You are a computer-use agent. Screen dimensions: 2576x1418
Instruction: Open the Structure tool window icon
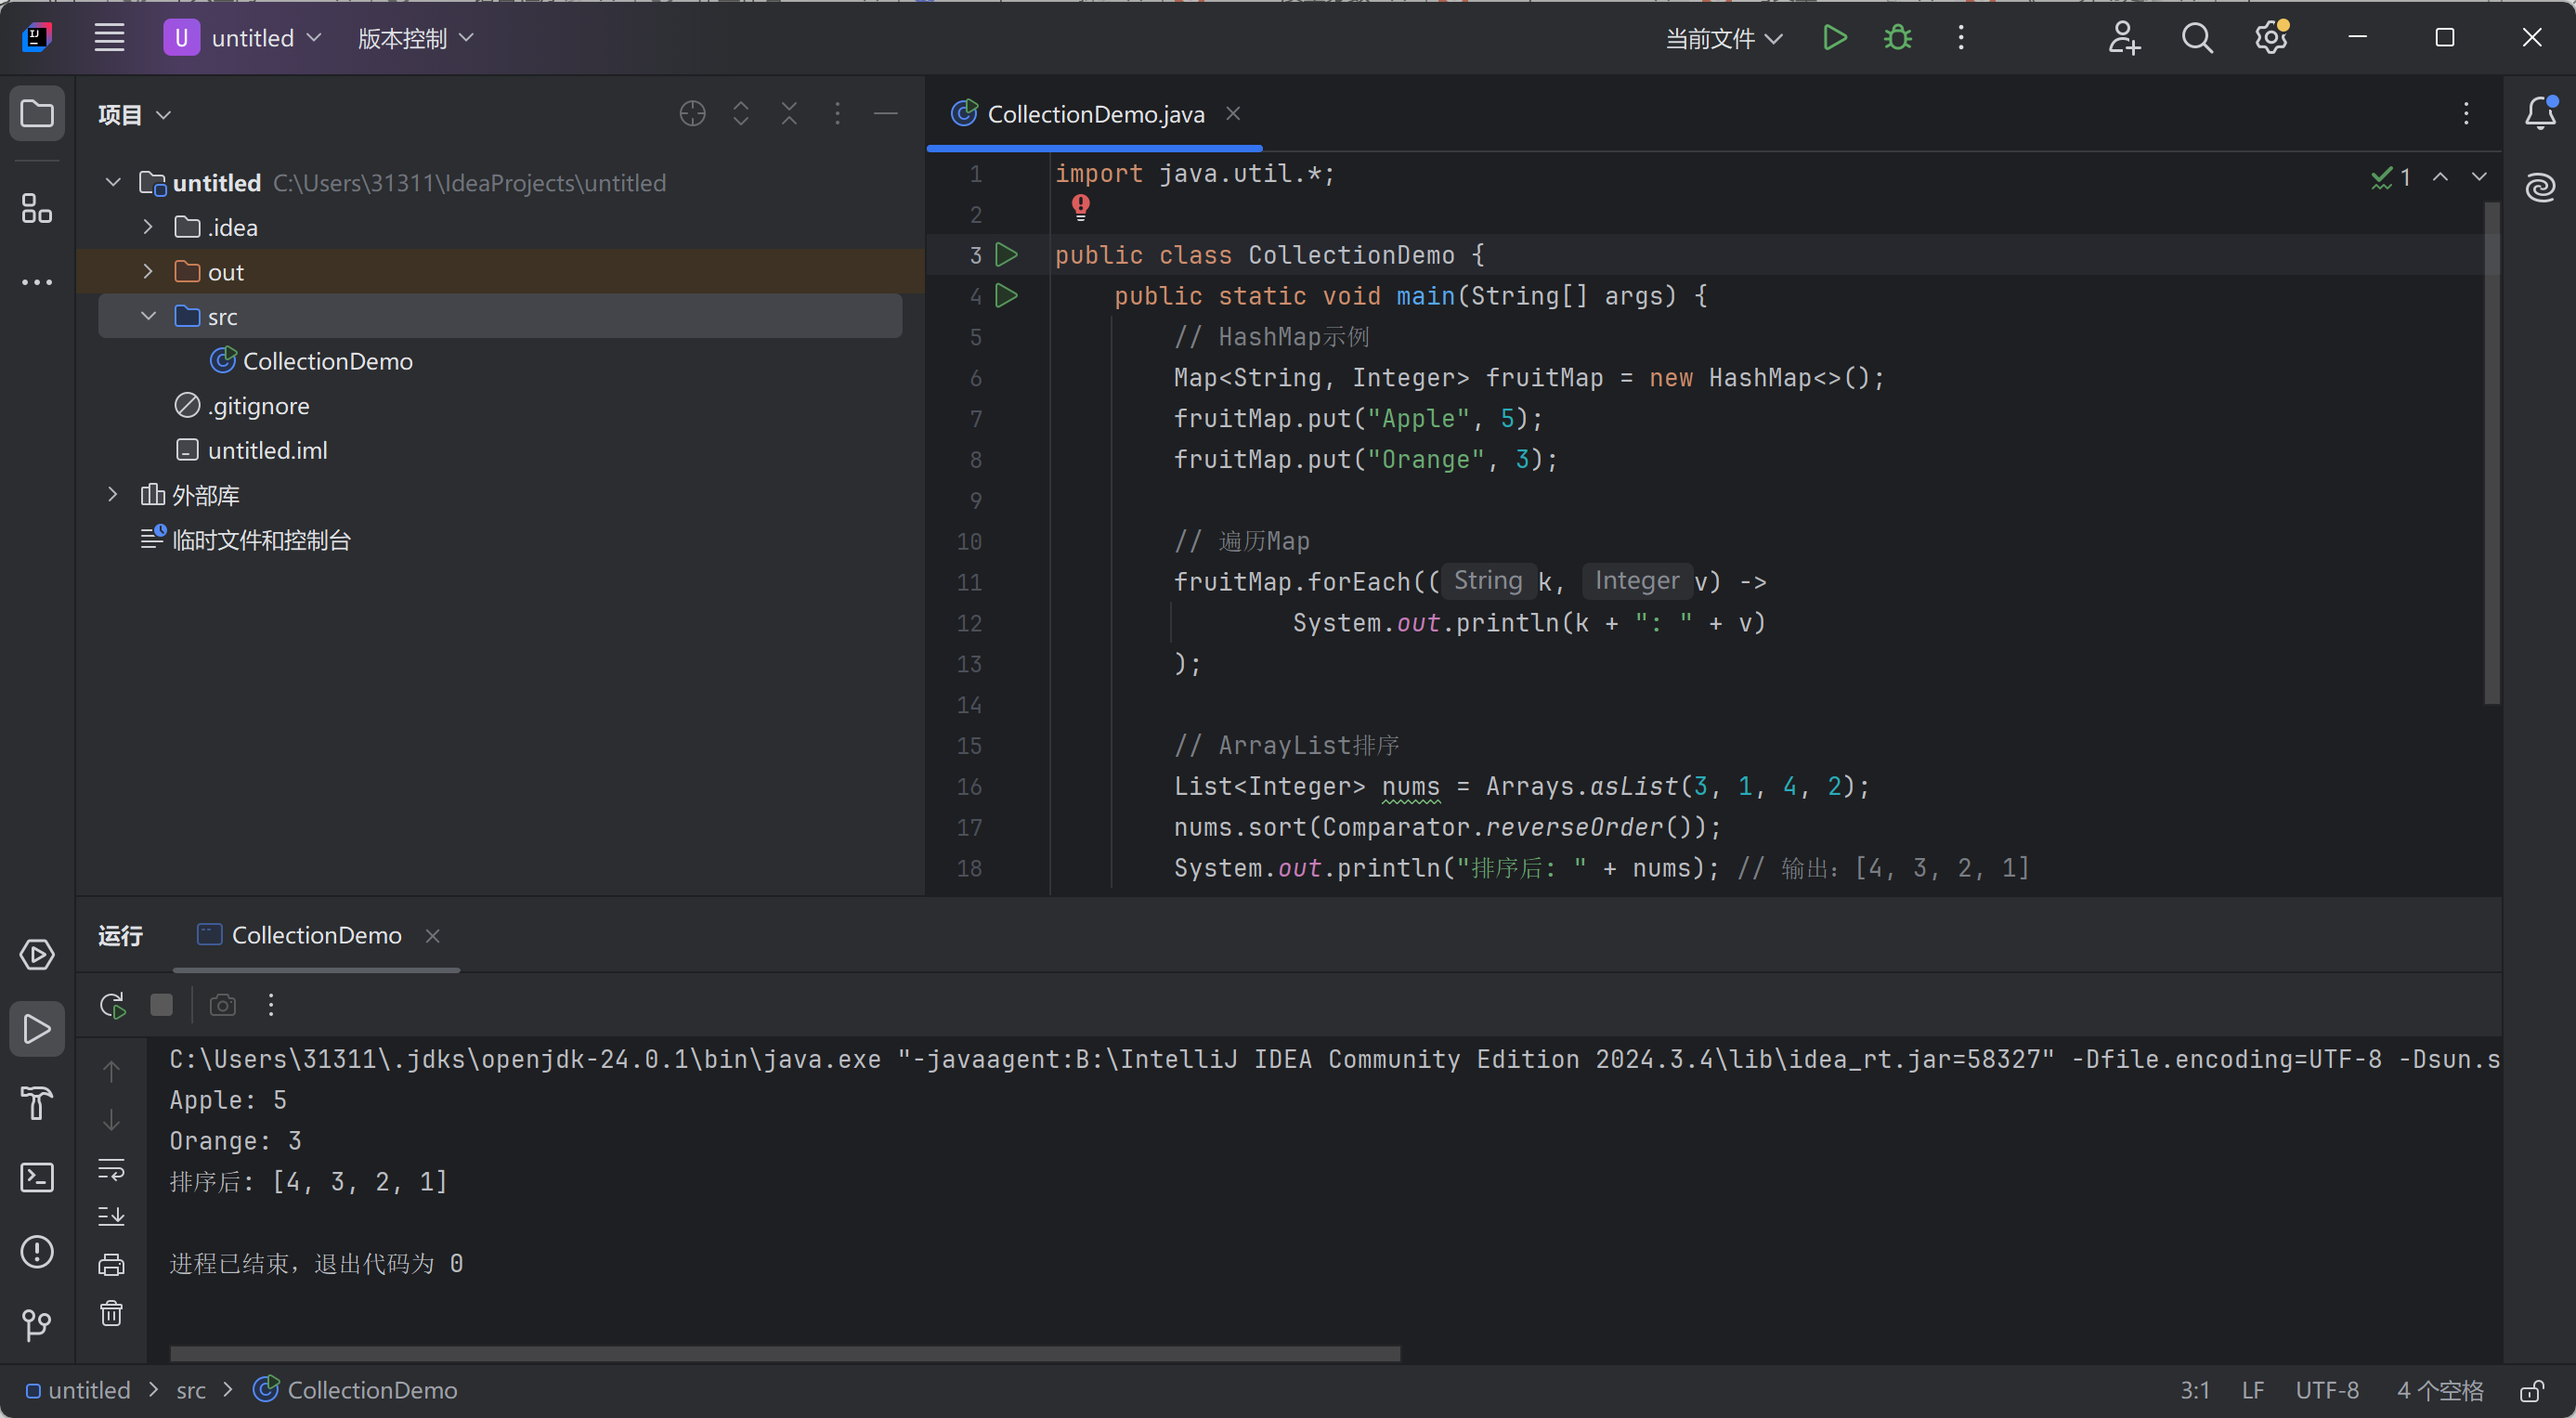pyautogui.click(x=37, y=208)
